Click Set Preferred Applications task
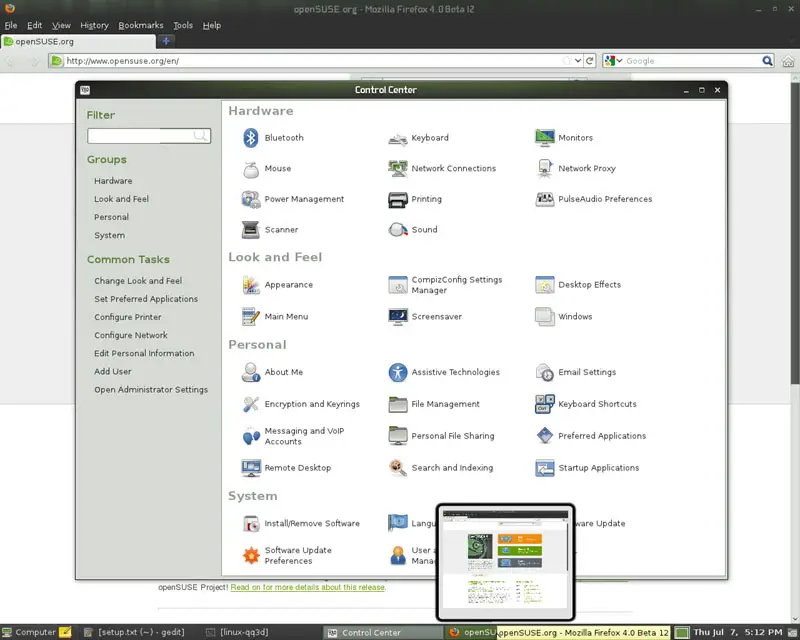Screen dimensions: 800x640 coord(145,299)
